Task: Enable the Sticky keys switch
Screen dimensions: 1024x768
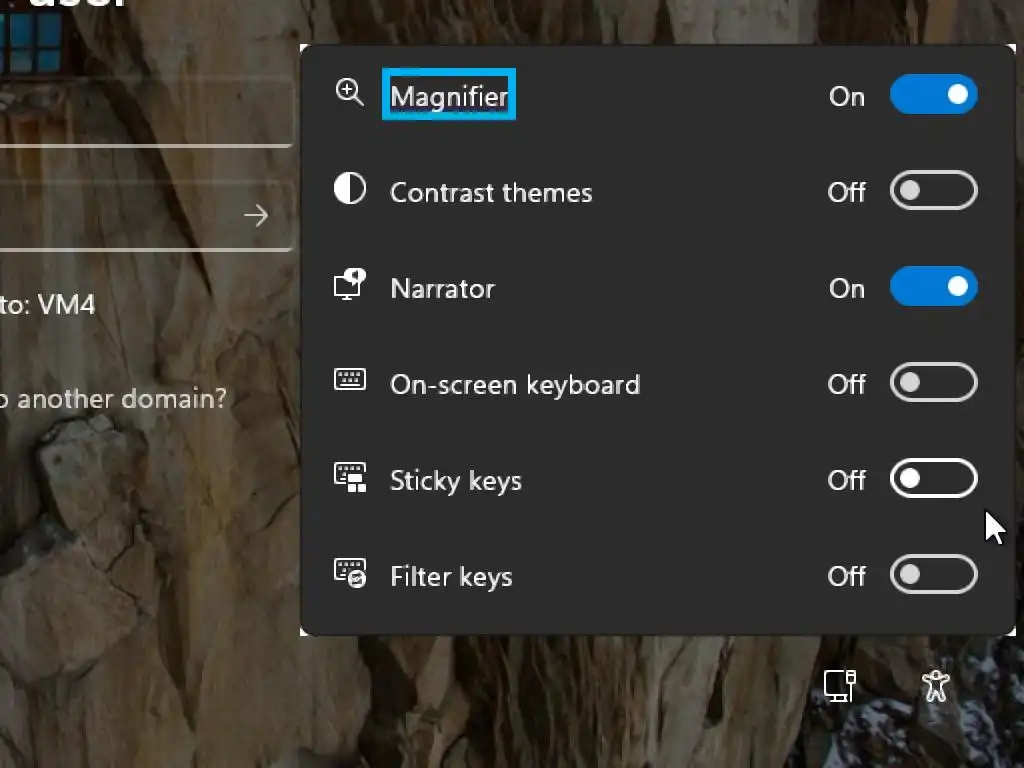Action: click(x=933, y=479)
